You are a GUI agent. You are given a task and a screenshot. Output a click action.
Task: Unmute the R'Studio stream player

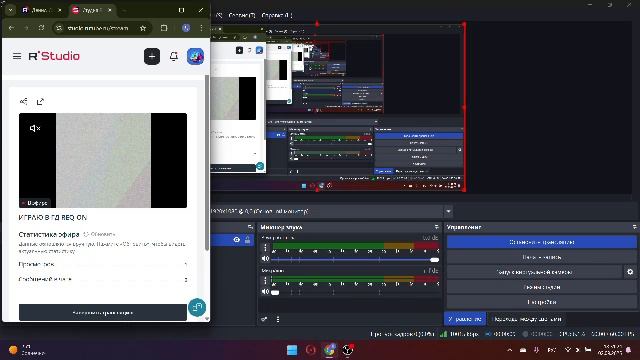click(35, 128)
